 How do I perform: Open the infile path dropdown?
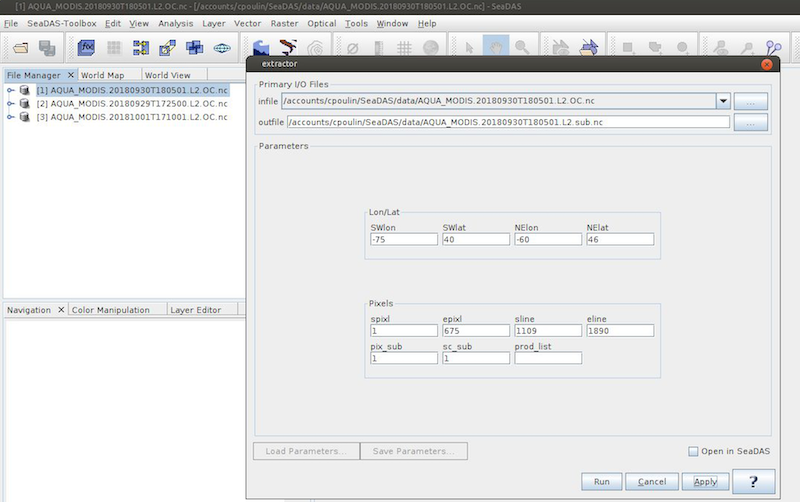[x=721, y=101]
